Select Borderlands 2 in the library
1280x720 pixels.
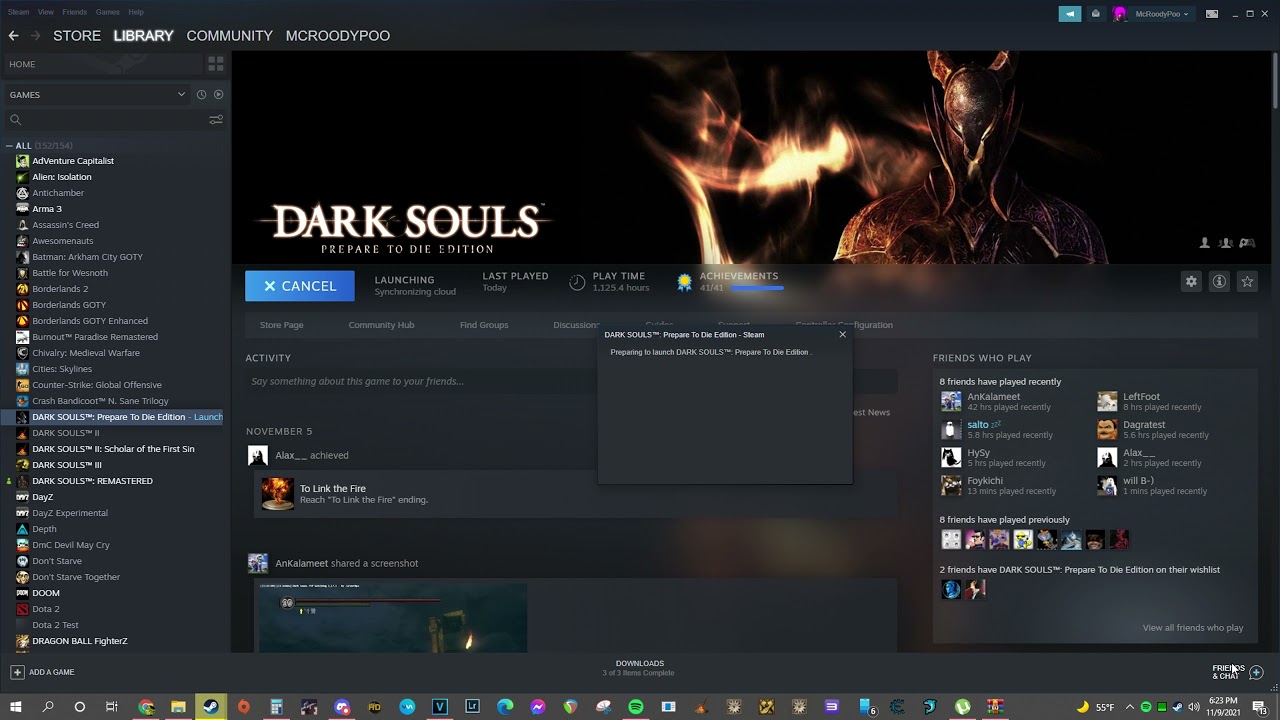click(60, 289)
